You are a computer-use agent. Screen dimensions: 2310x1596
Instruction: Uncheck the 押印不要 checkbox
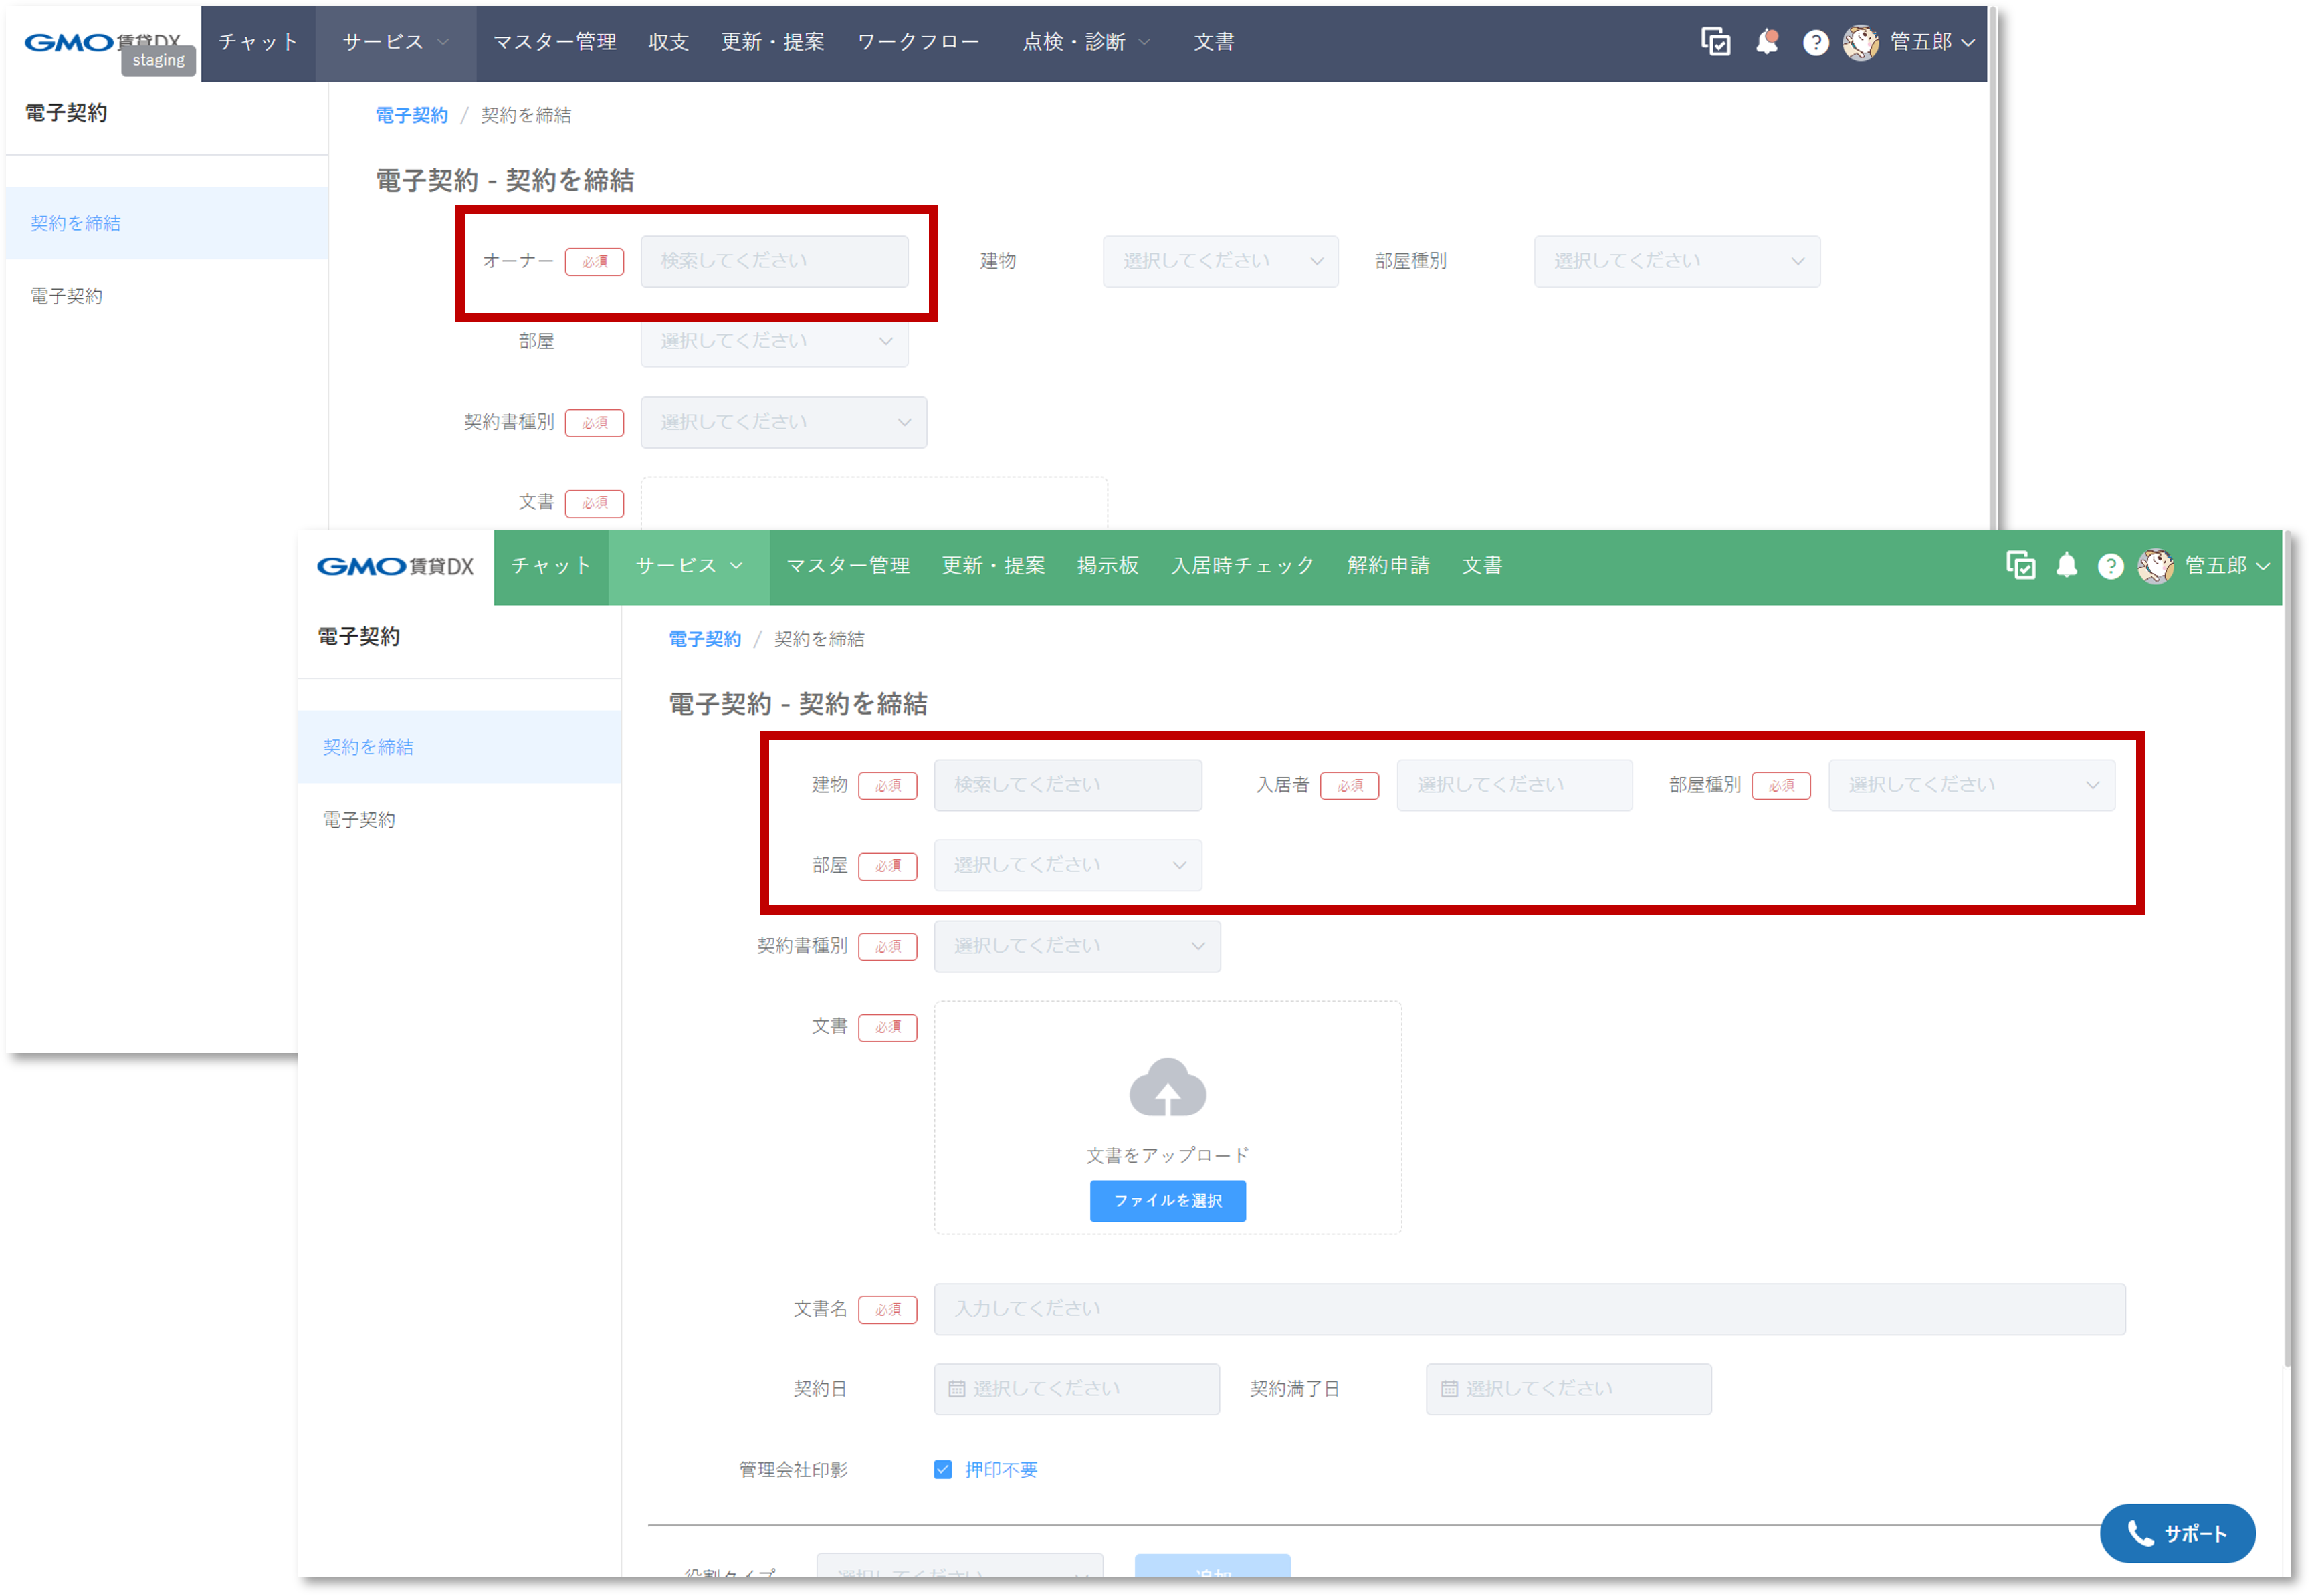click(x=942, y=1469)
